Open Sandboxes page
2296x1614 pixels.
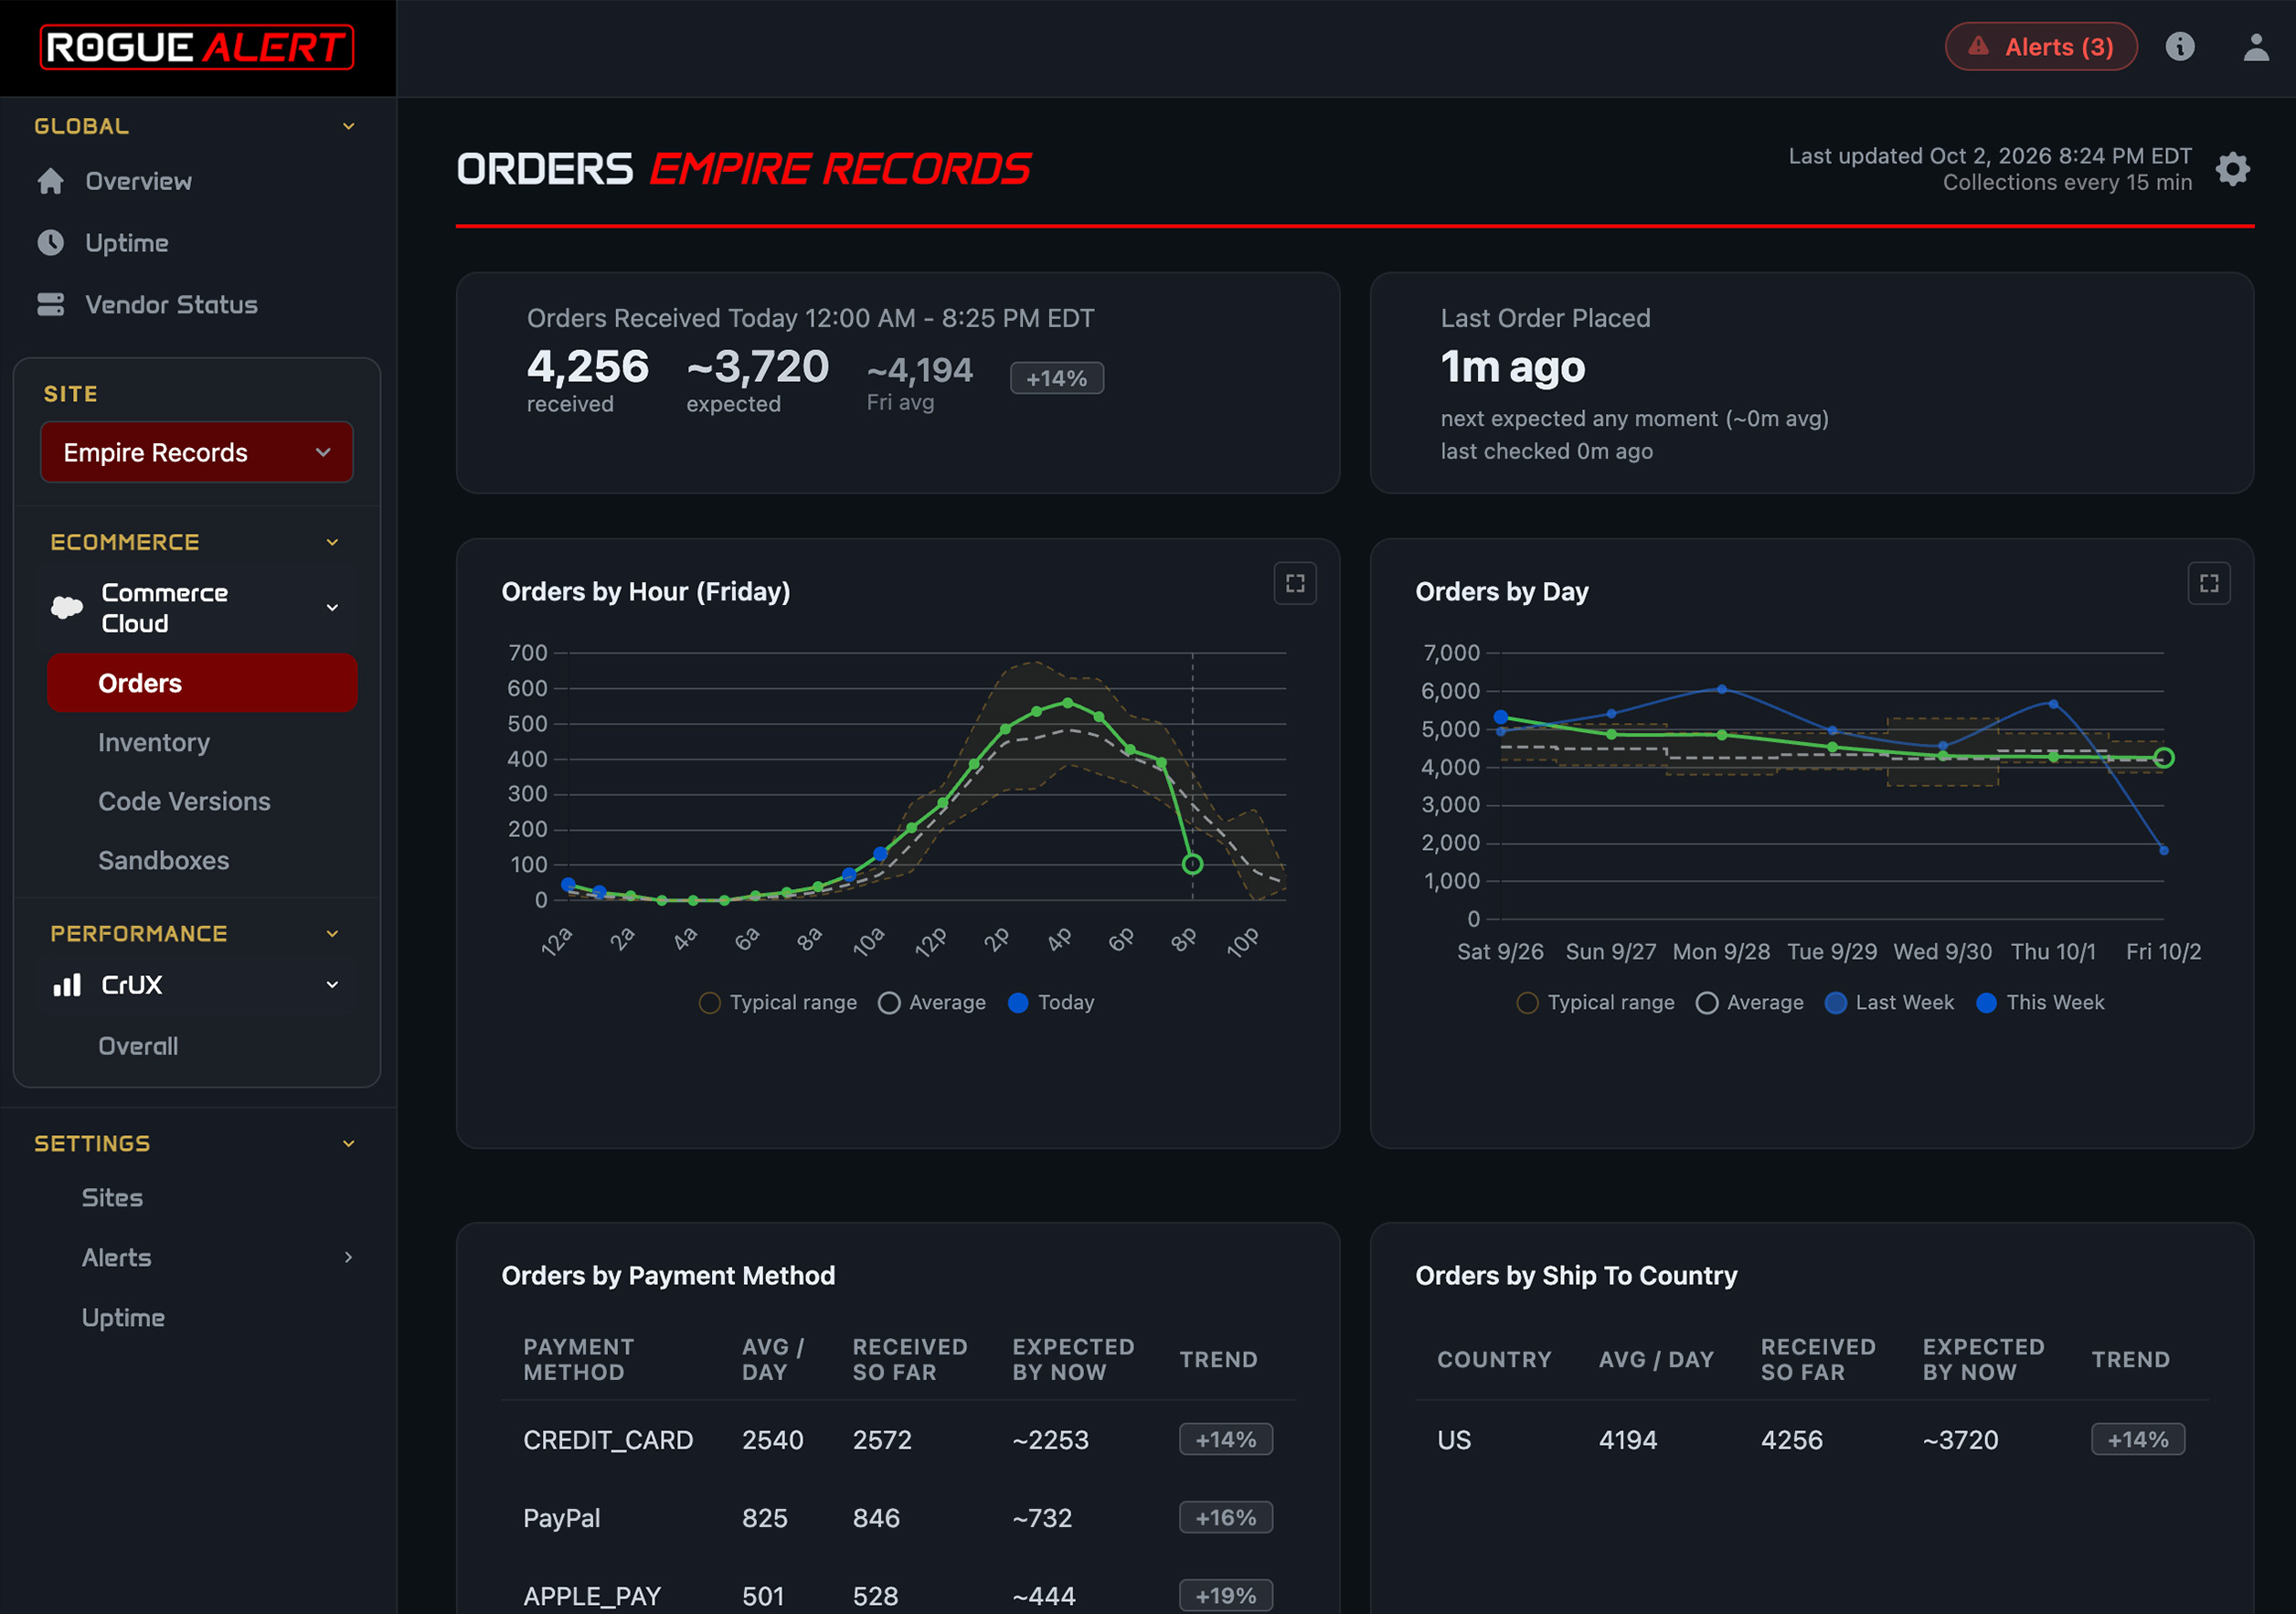[163, 860]
